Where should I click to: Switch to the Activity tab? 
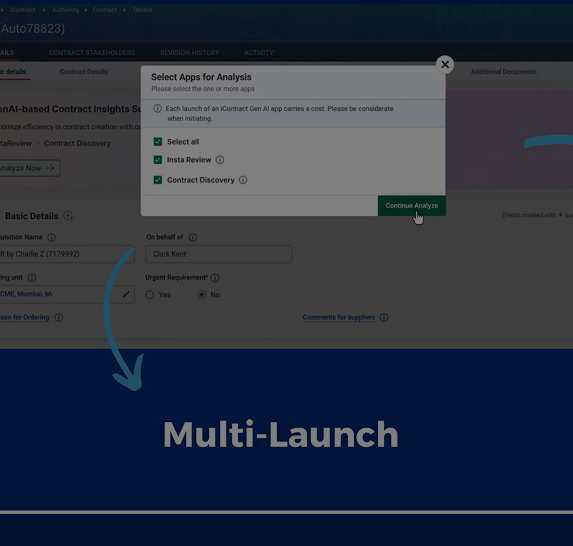(x=258, y=53)
